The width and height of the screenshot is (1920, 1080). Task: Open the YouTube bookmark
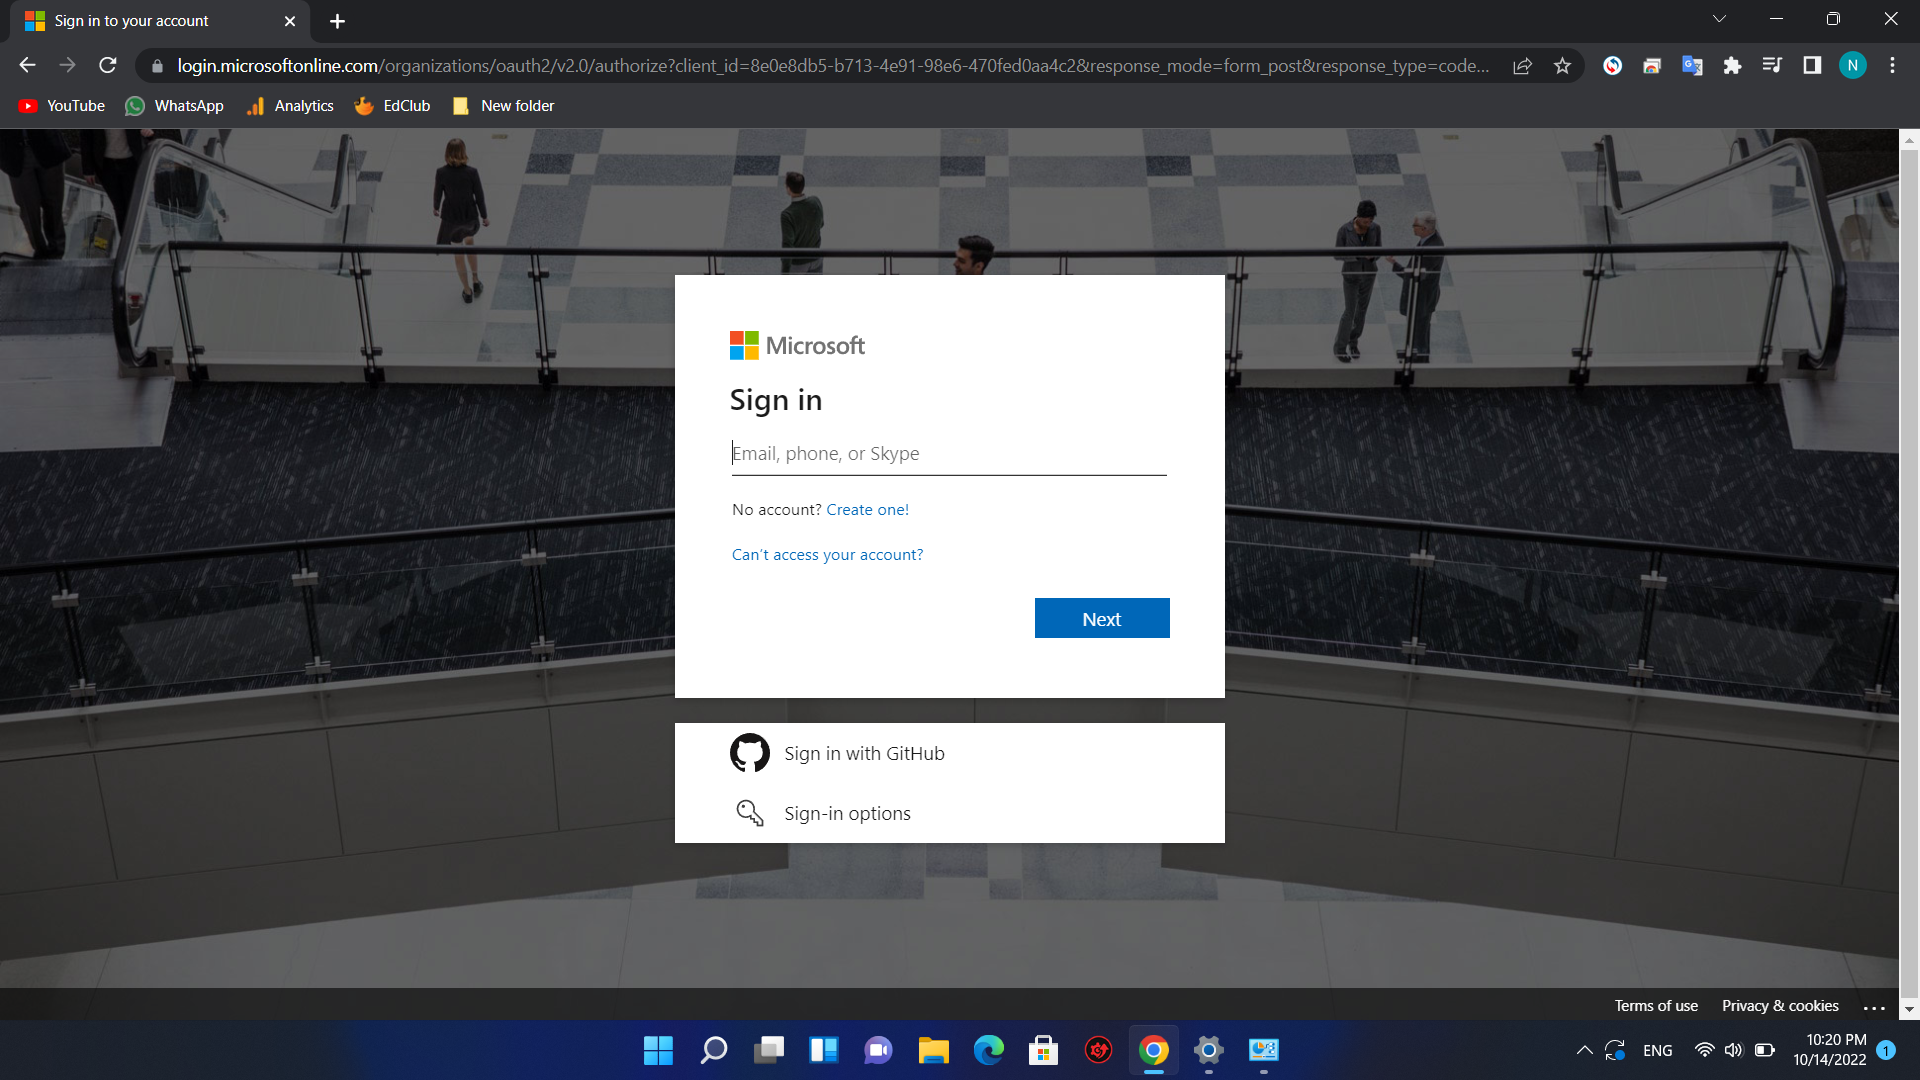pos(62,106)
